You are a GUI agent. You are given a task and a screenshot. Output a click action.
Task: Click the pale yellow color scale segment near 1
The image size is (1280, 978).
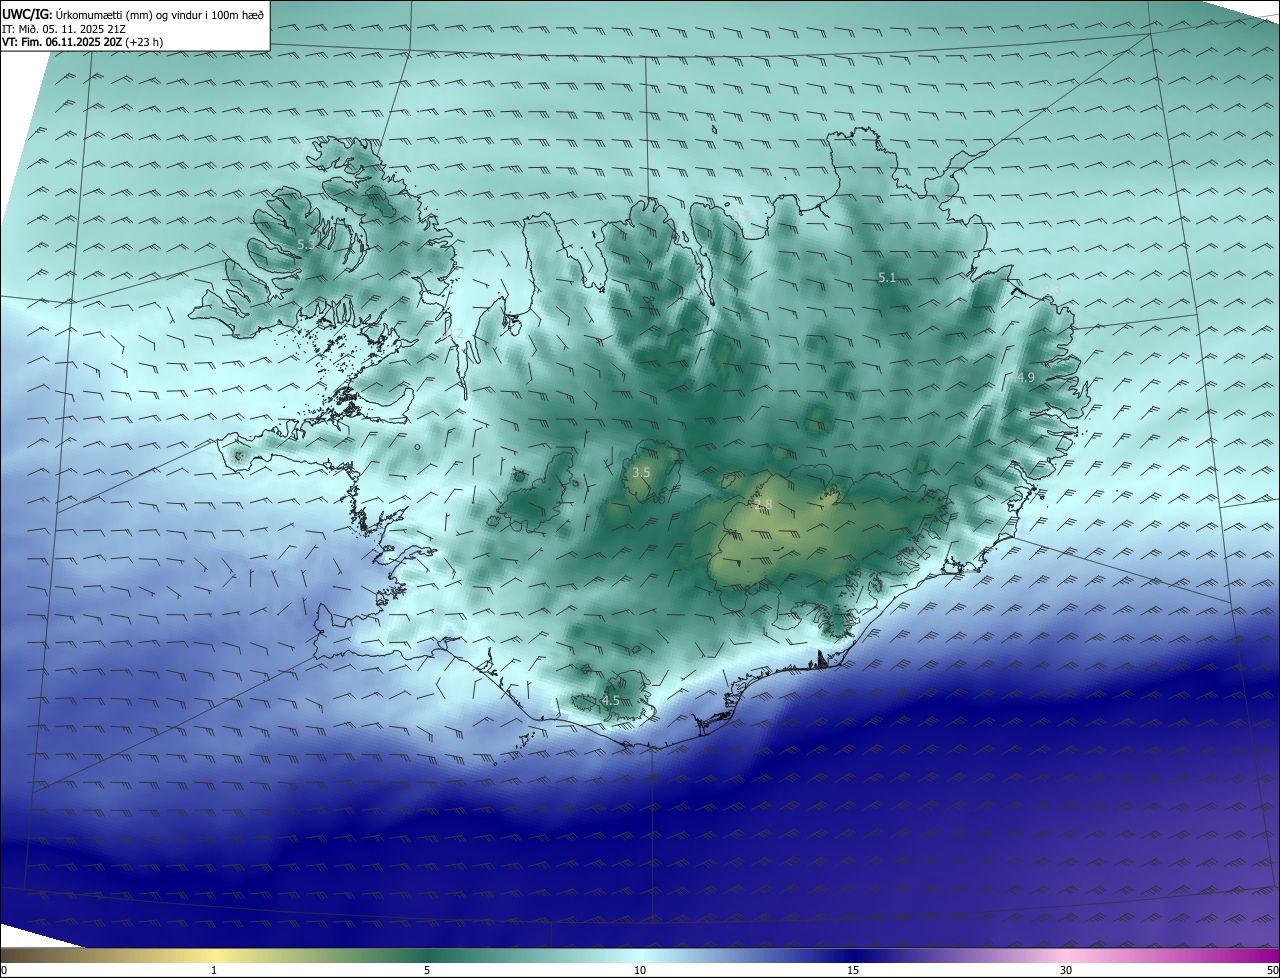tap(214, 955)
